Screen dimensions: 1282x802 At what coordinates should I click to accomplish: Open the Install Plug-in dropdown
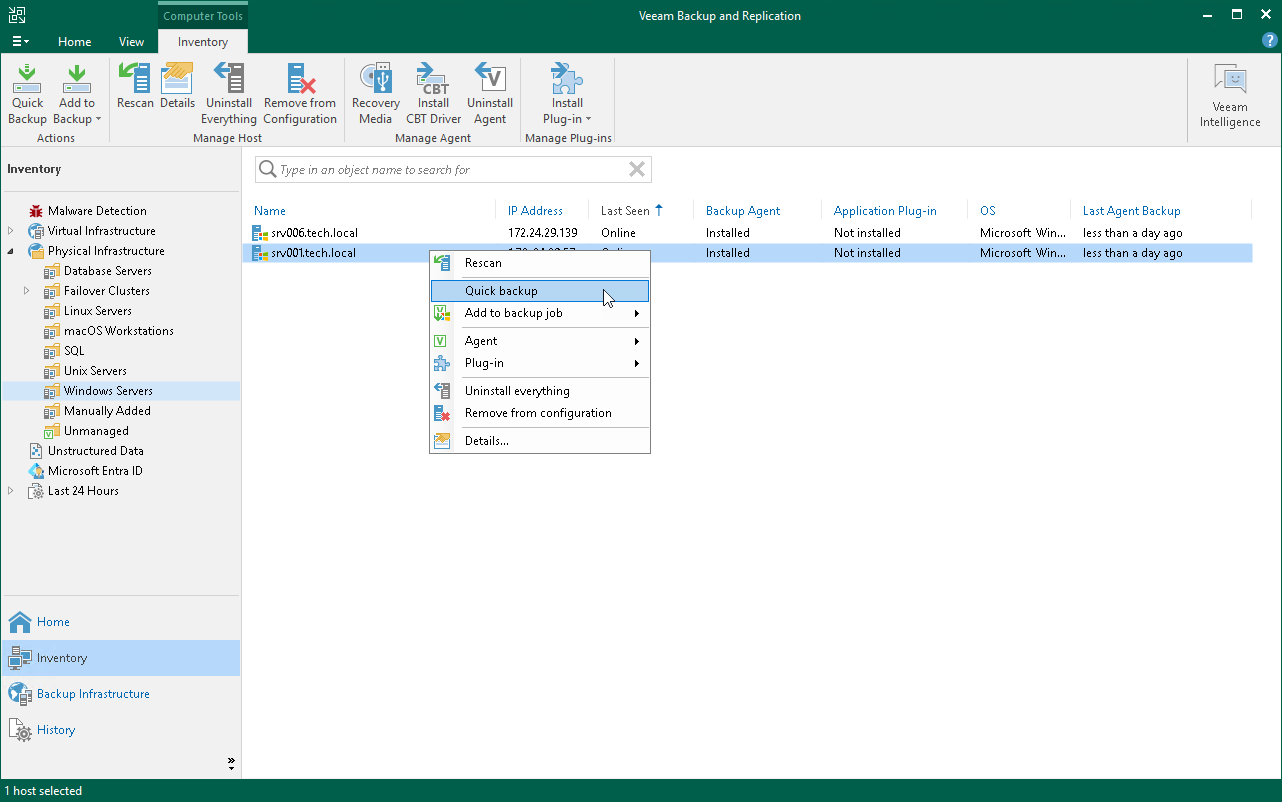tap(567, 94)
